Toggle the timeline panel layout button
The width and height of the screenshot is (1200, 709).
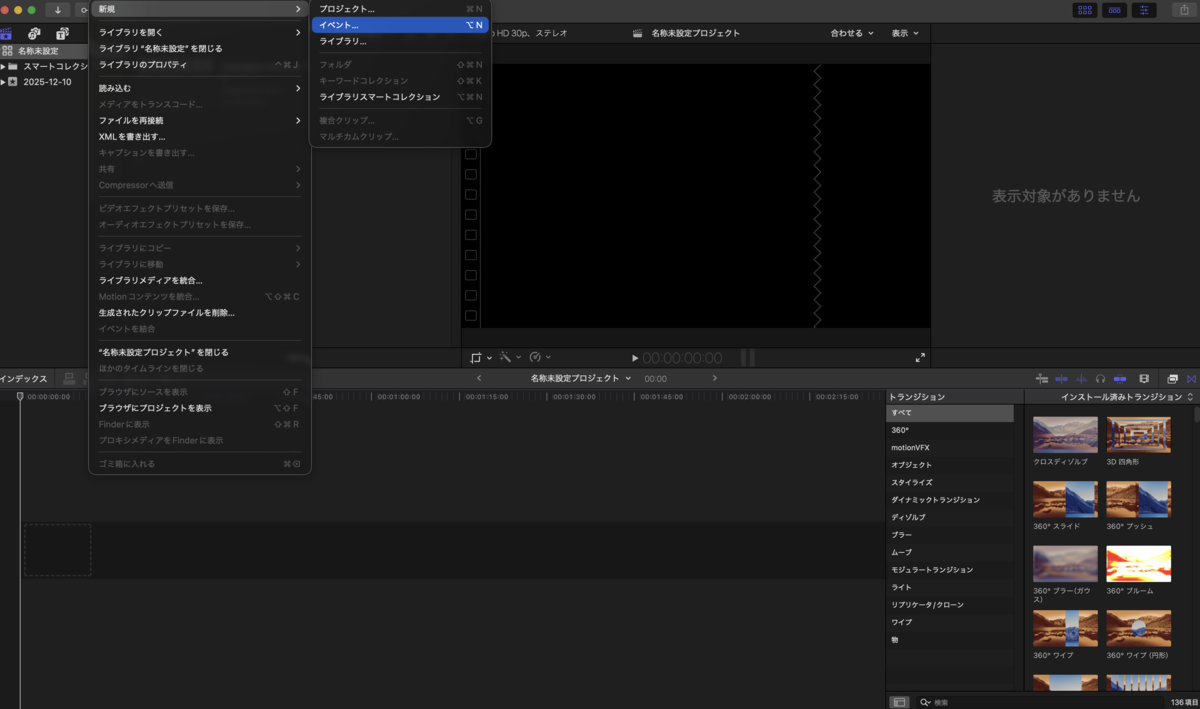point(1114,9)
